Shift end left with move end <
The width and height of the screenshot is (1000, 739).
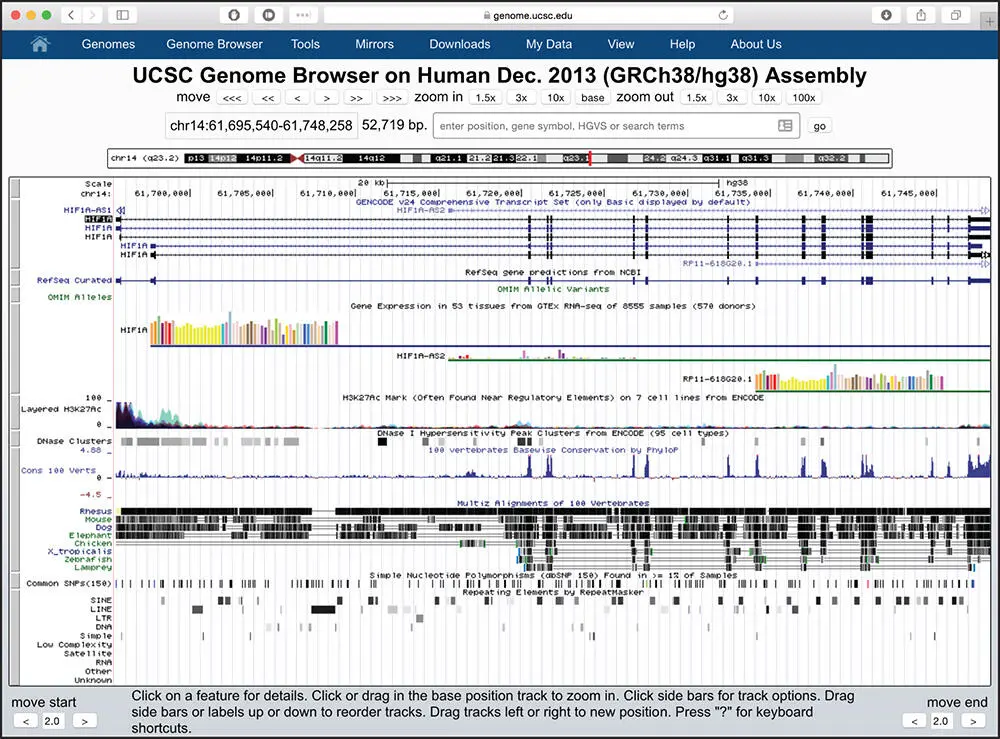point(915,721)
